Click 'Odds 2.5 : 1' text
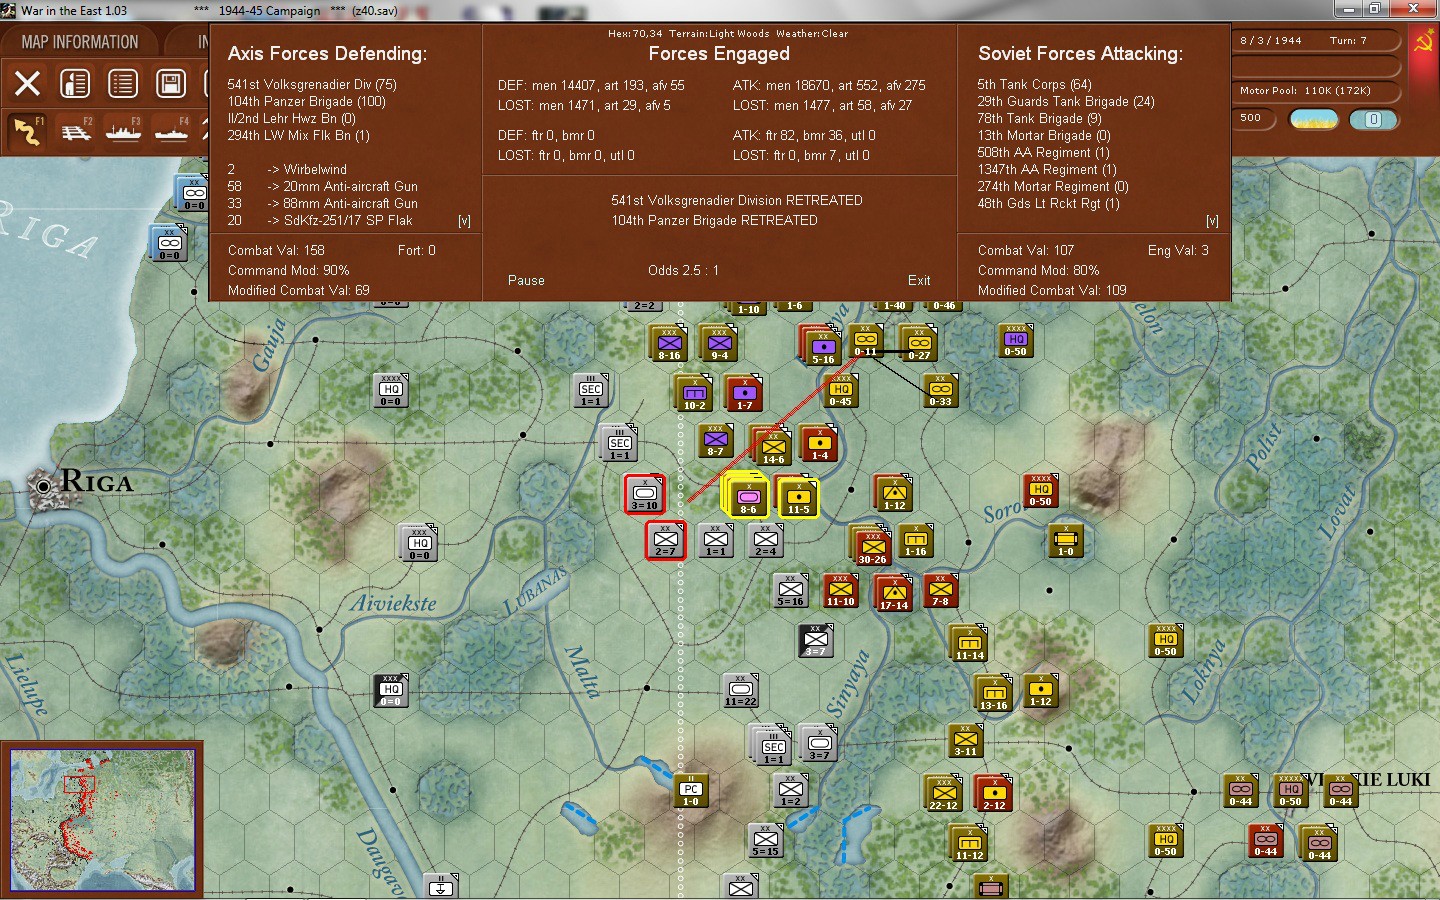This screenshot has height=900, width=1440. [x=683, y=271]
